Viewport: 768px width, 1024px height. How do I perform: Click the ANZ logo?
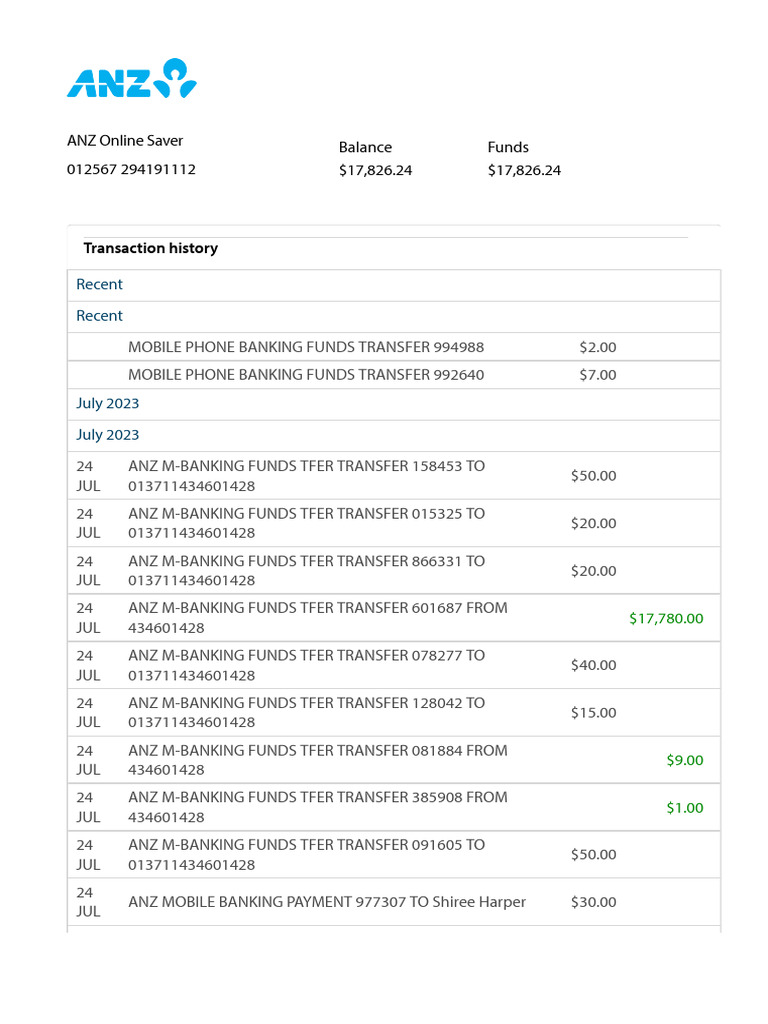tap(131, 78)
